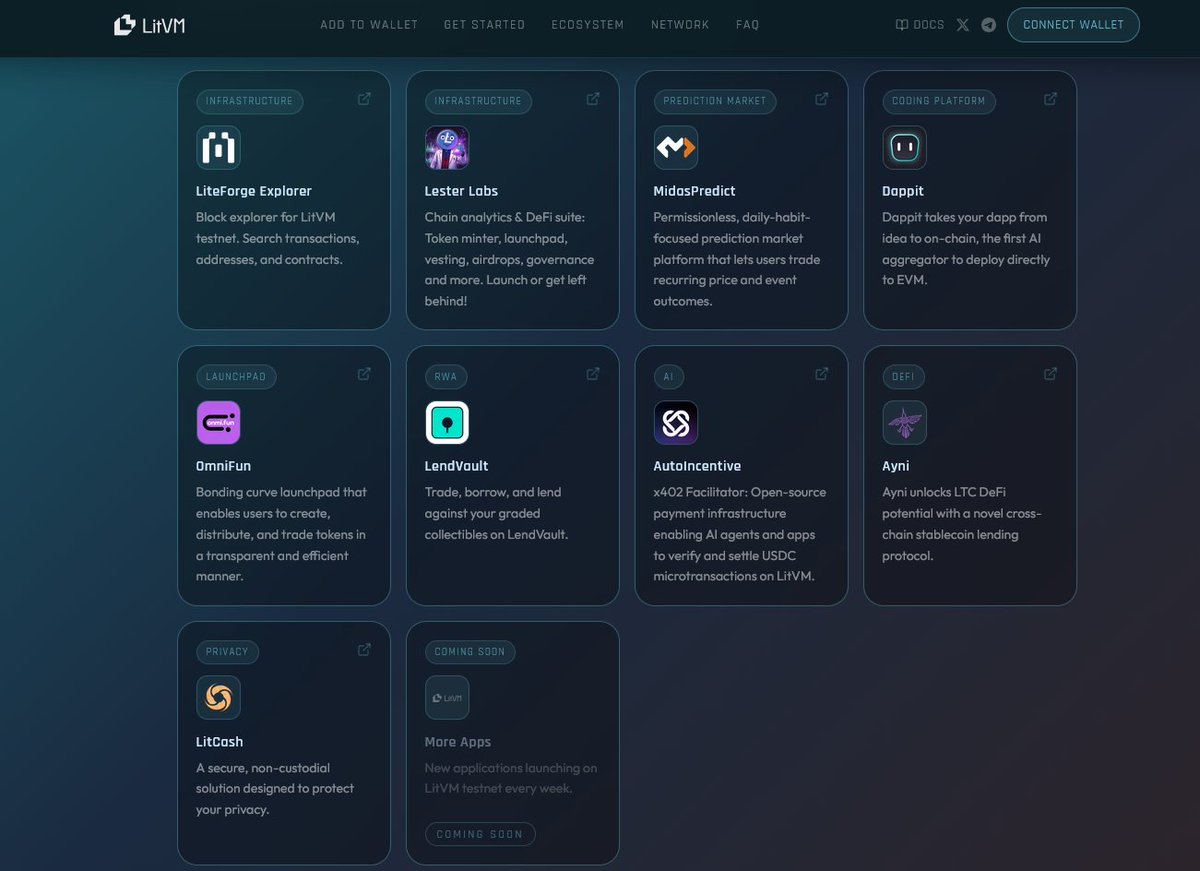Click the Ayni title
The width and height of the screenshot is (1200, 871).
click(x=896, y=466)
